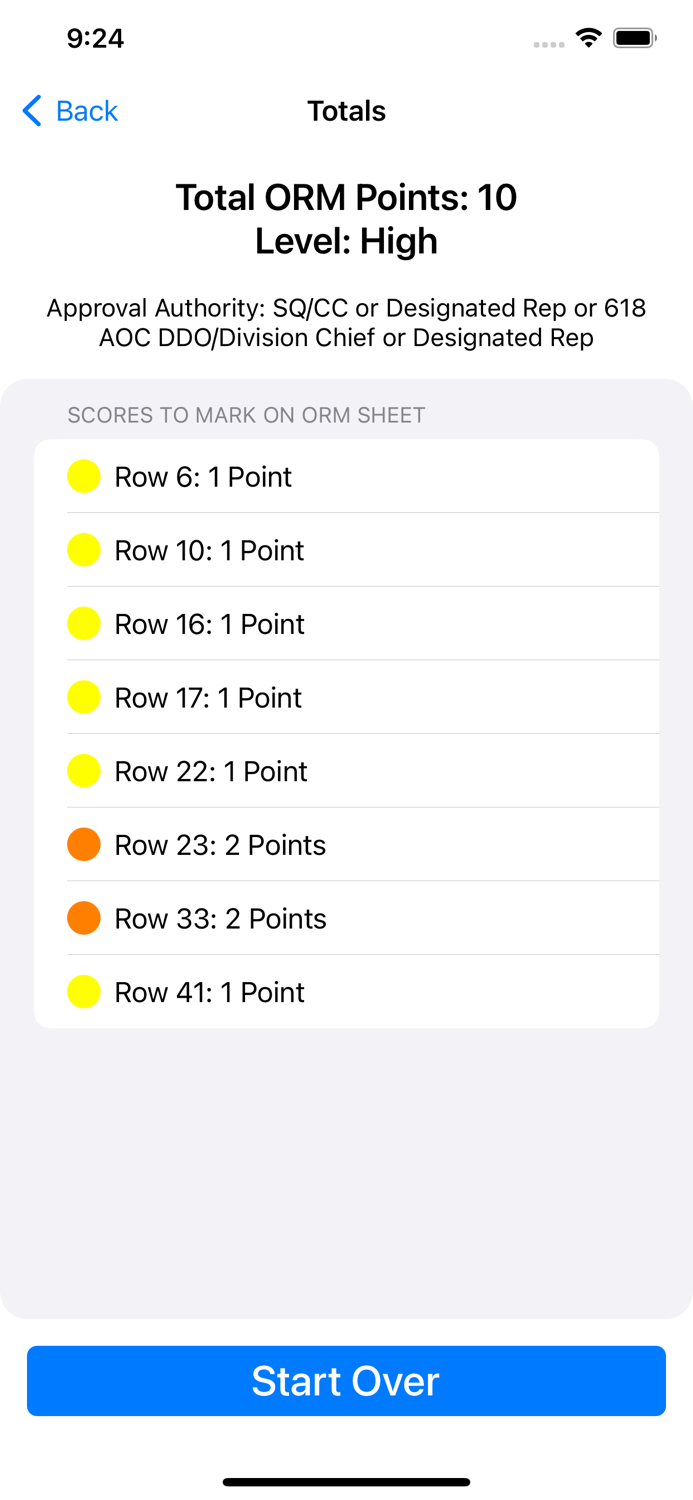Tap the Level: High text
The image size is (693, 1500).
(346, 240)
